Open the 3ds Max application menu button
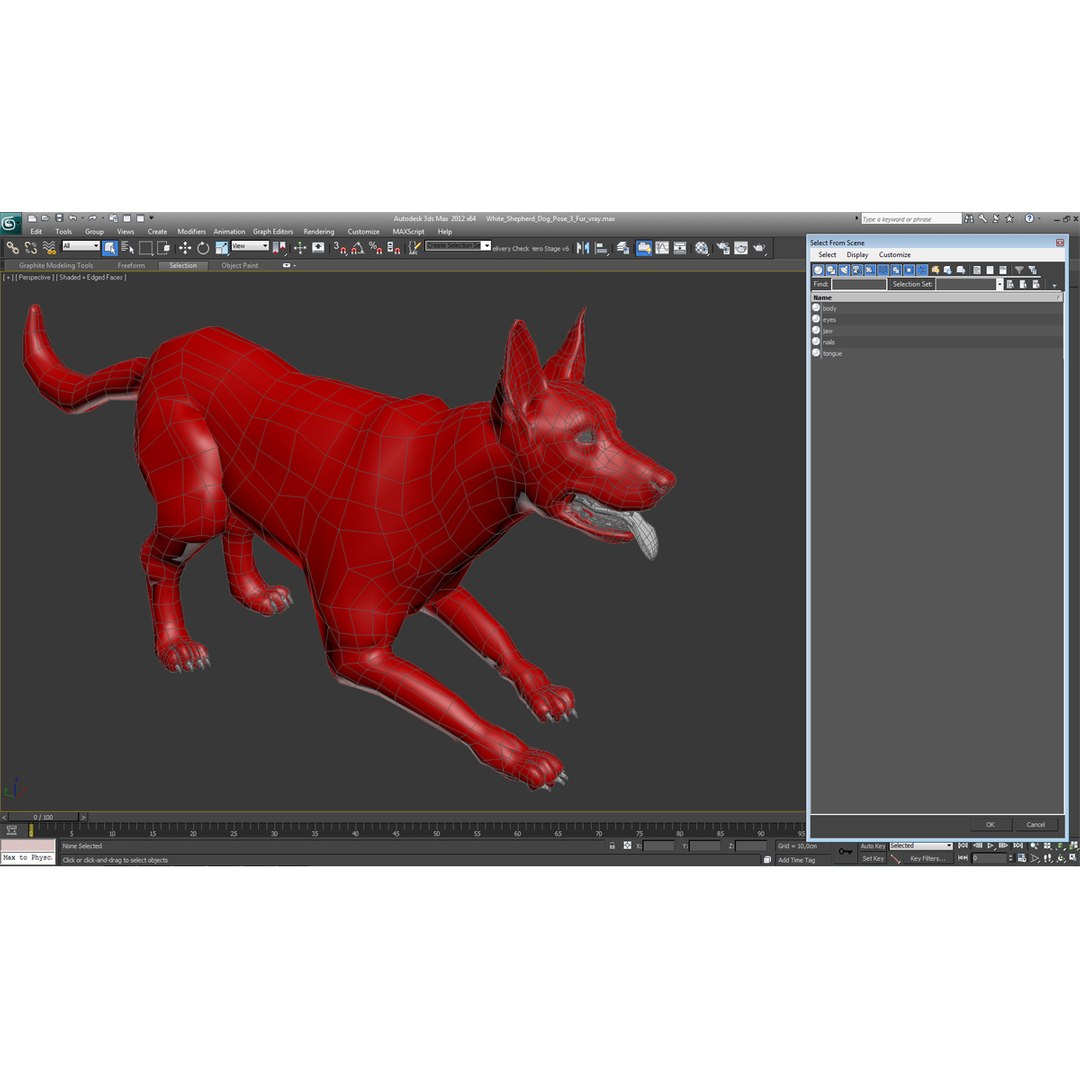 click(10, 224)
